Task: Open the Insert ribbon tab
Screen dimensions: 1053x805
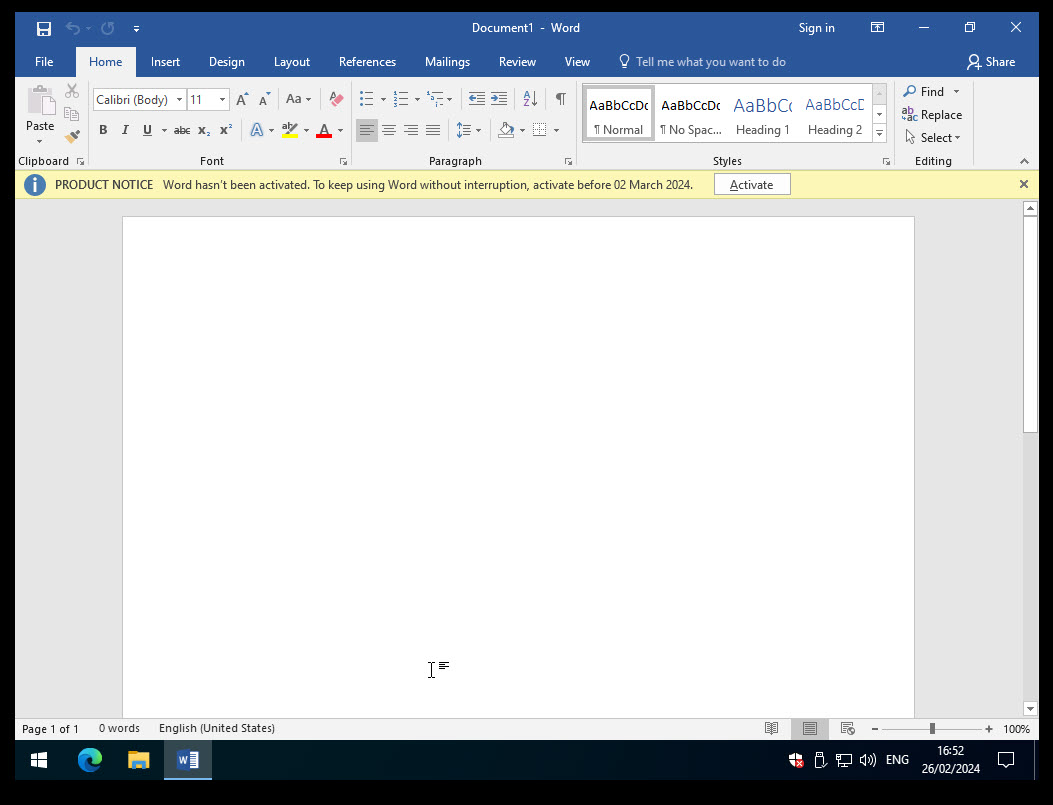Action: click(x=165, y=62)
